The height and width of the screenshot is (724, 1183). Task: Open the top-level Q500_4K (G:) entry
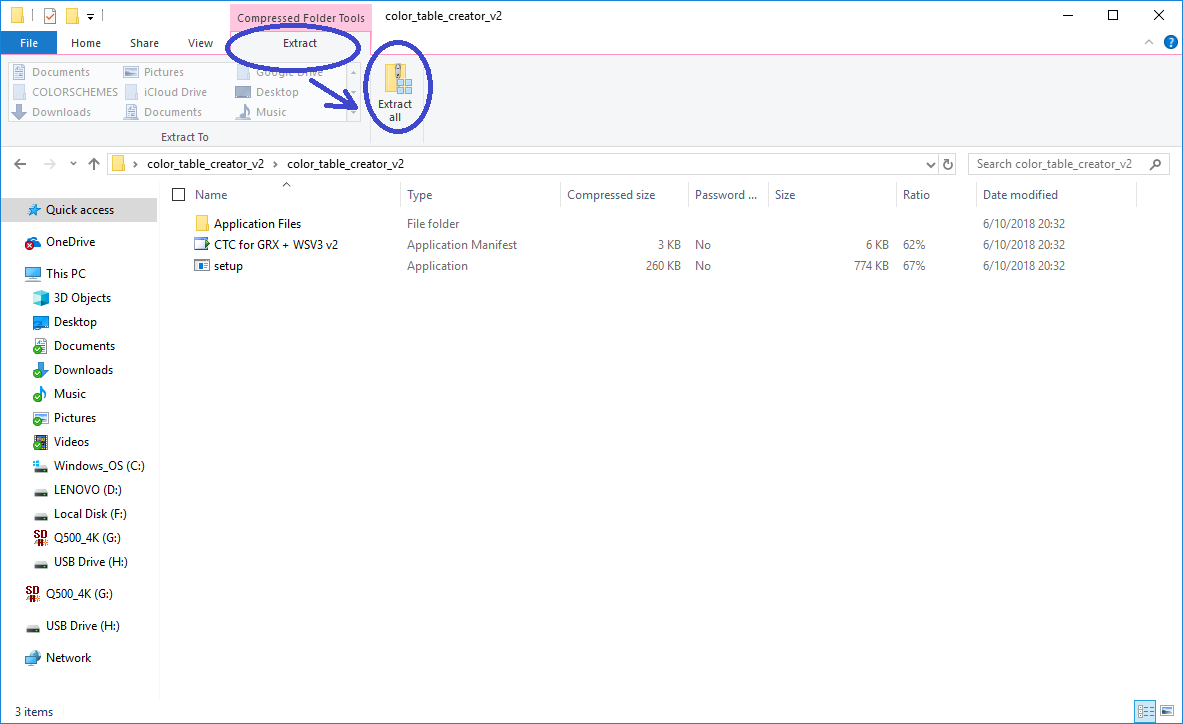(x=78, y=594)
